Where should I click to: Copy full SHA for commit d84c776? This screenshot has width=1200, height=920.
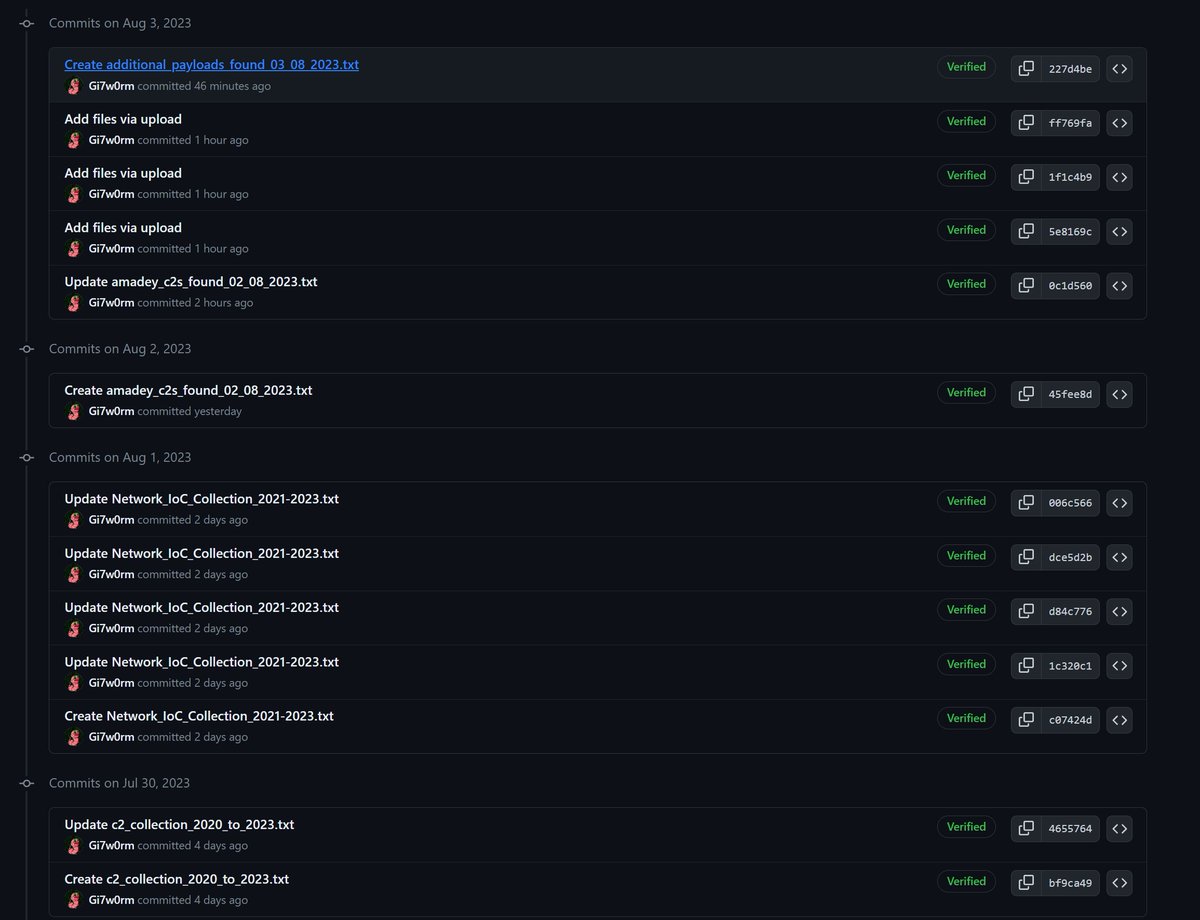(x=1026, y=611)
